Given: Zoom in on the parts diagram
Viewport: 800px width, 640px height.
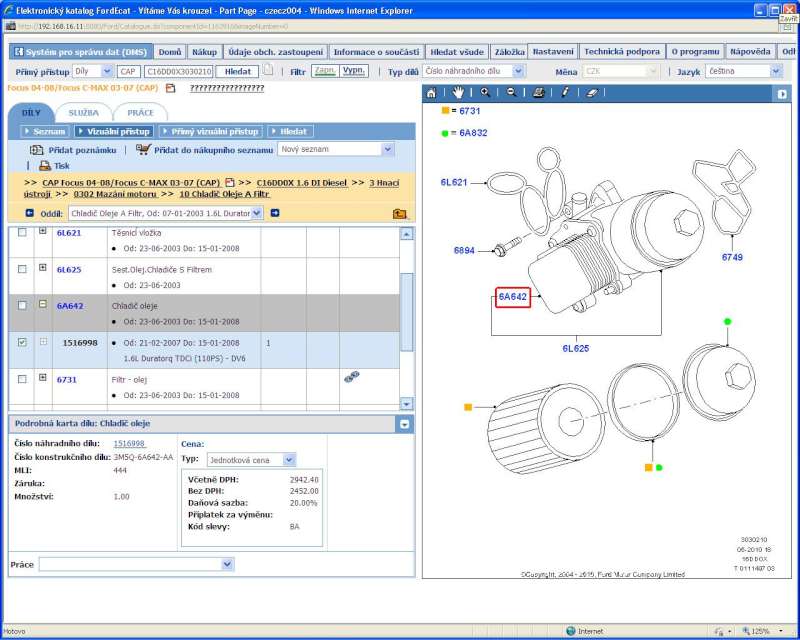Looking at the screenshot, I should (485, 92).
